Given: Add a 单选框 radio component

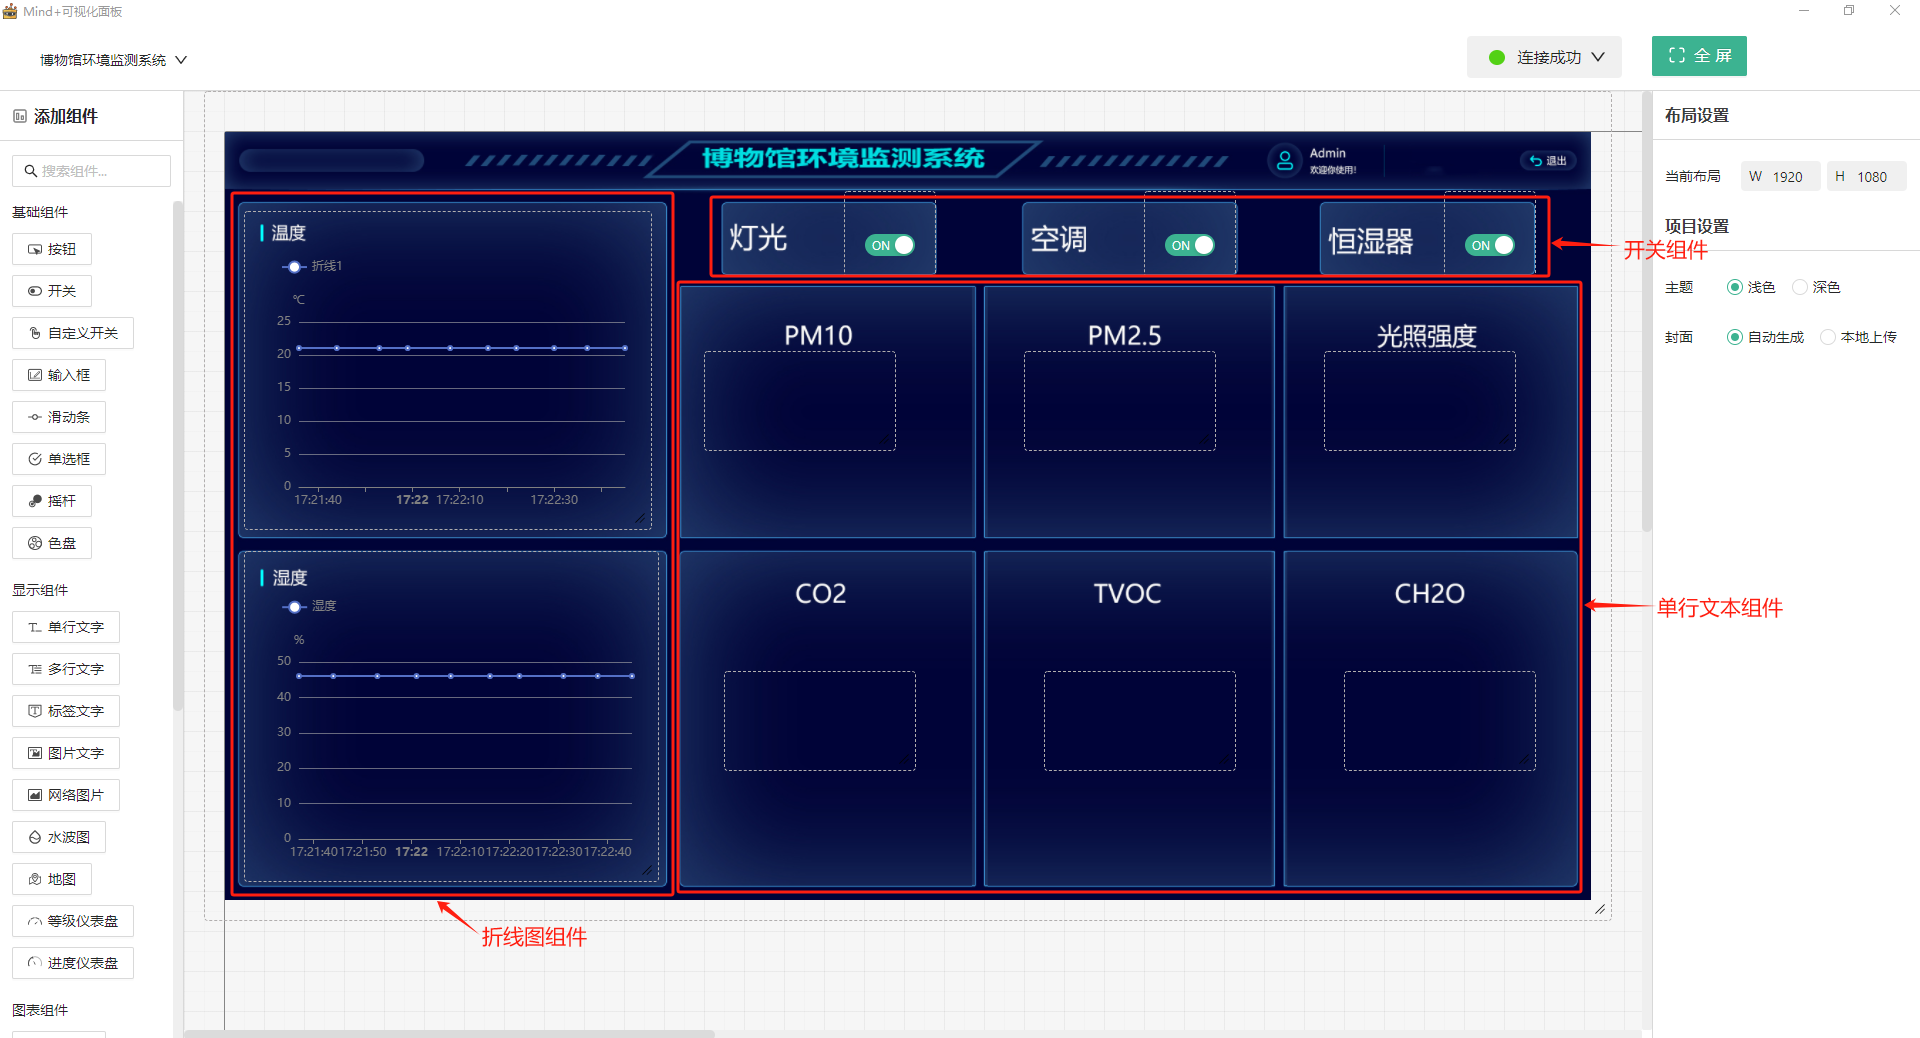Looking at the screenshot, I should coord(59,459).
